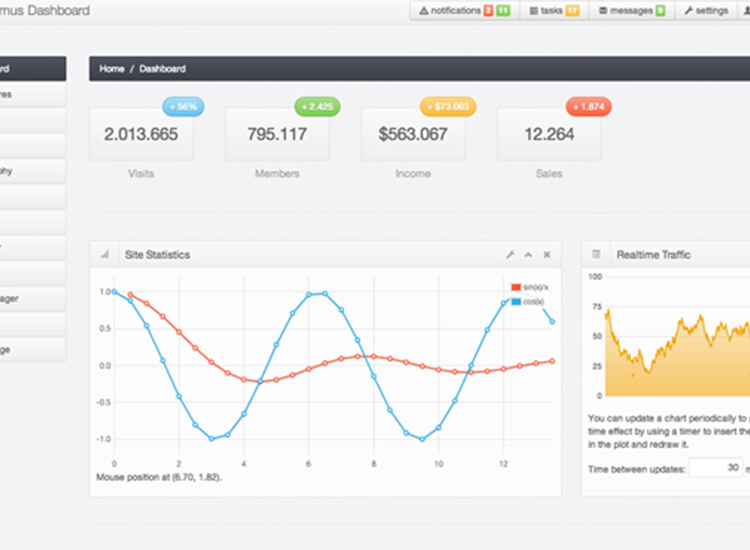The image size is (750, 550).
Task: Open the tasks dropdown
Action: (552, 11)
